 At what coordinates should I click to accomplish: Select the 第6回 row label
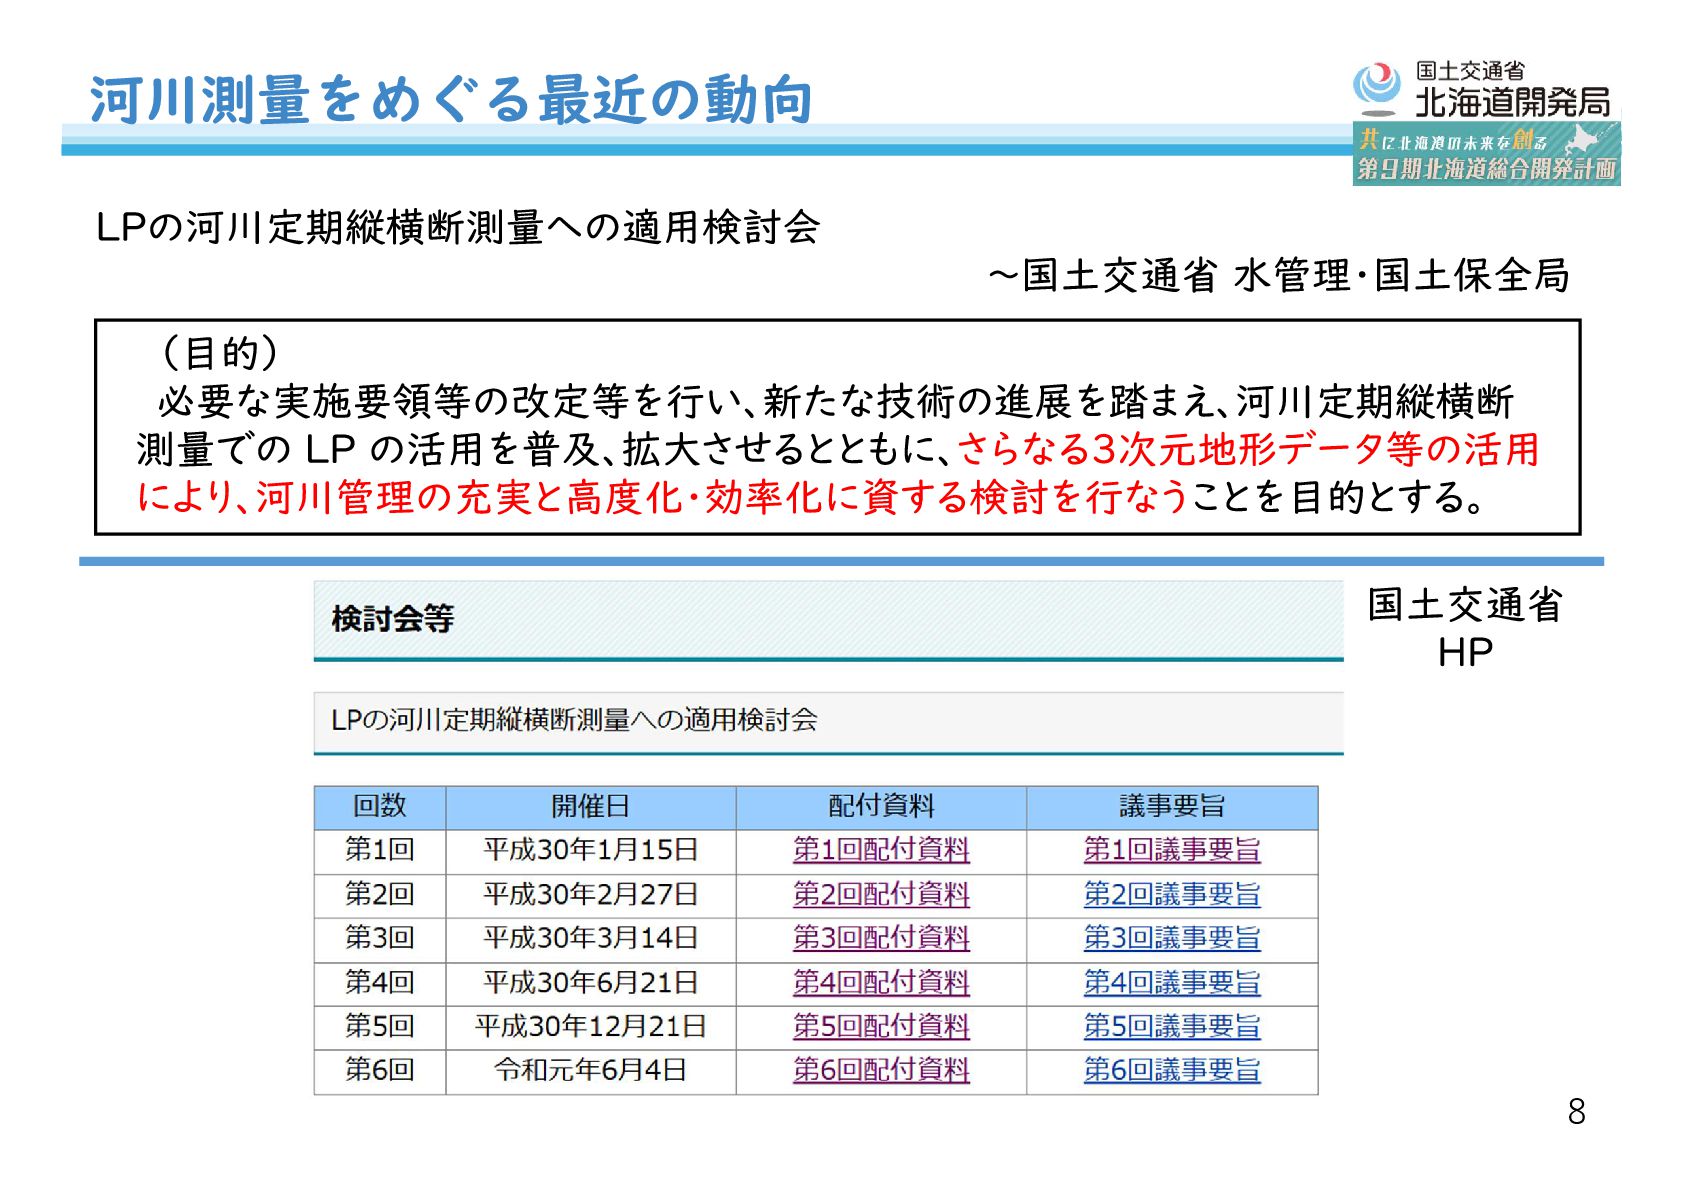point(379,1070)
